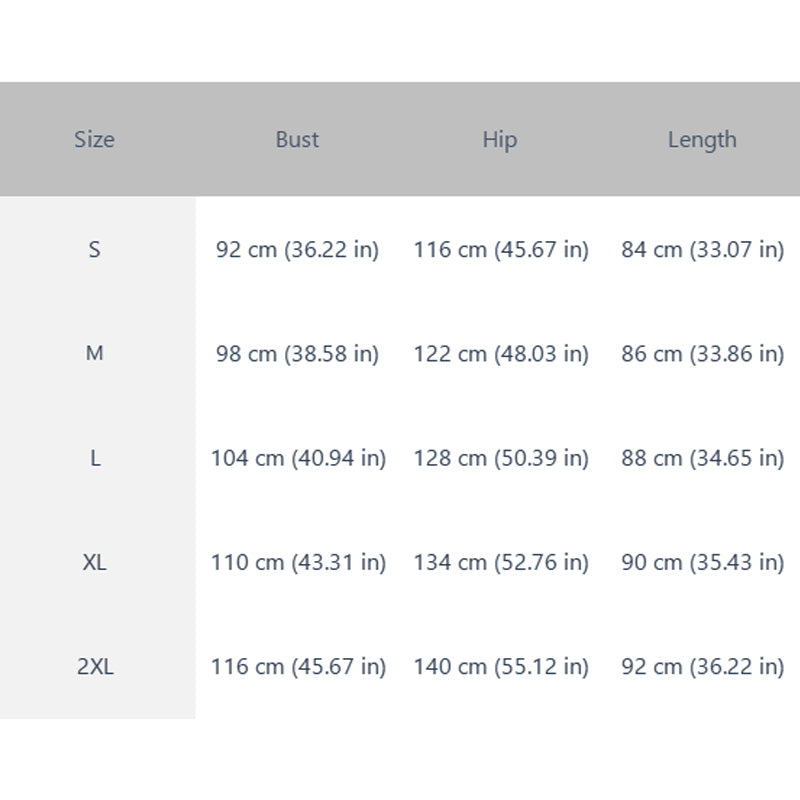Click the 98 cm bust measurement
This screenshot has height=800, width=800.
(x=297, y=354)
